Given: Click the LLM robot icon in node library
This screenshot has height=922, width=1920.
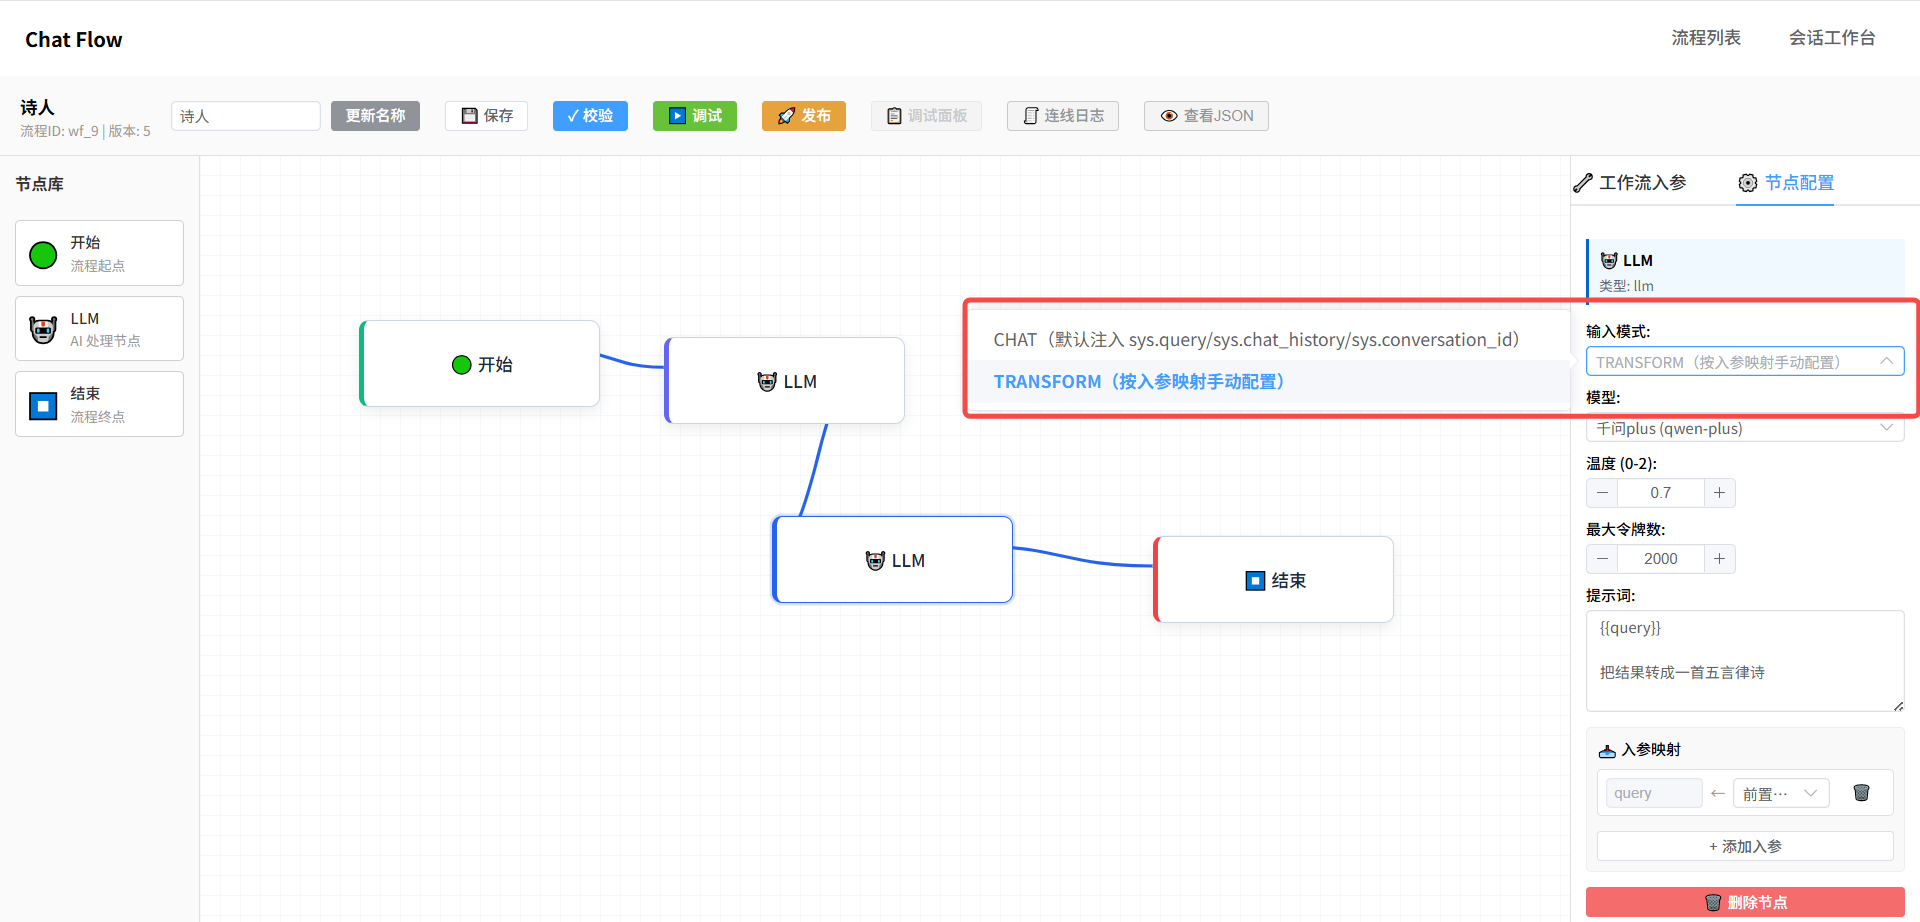Looking at the screenshot, I should pos(43,329).
